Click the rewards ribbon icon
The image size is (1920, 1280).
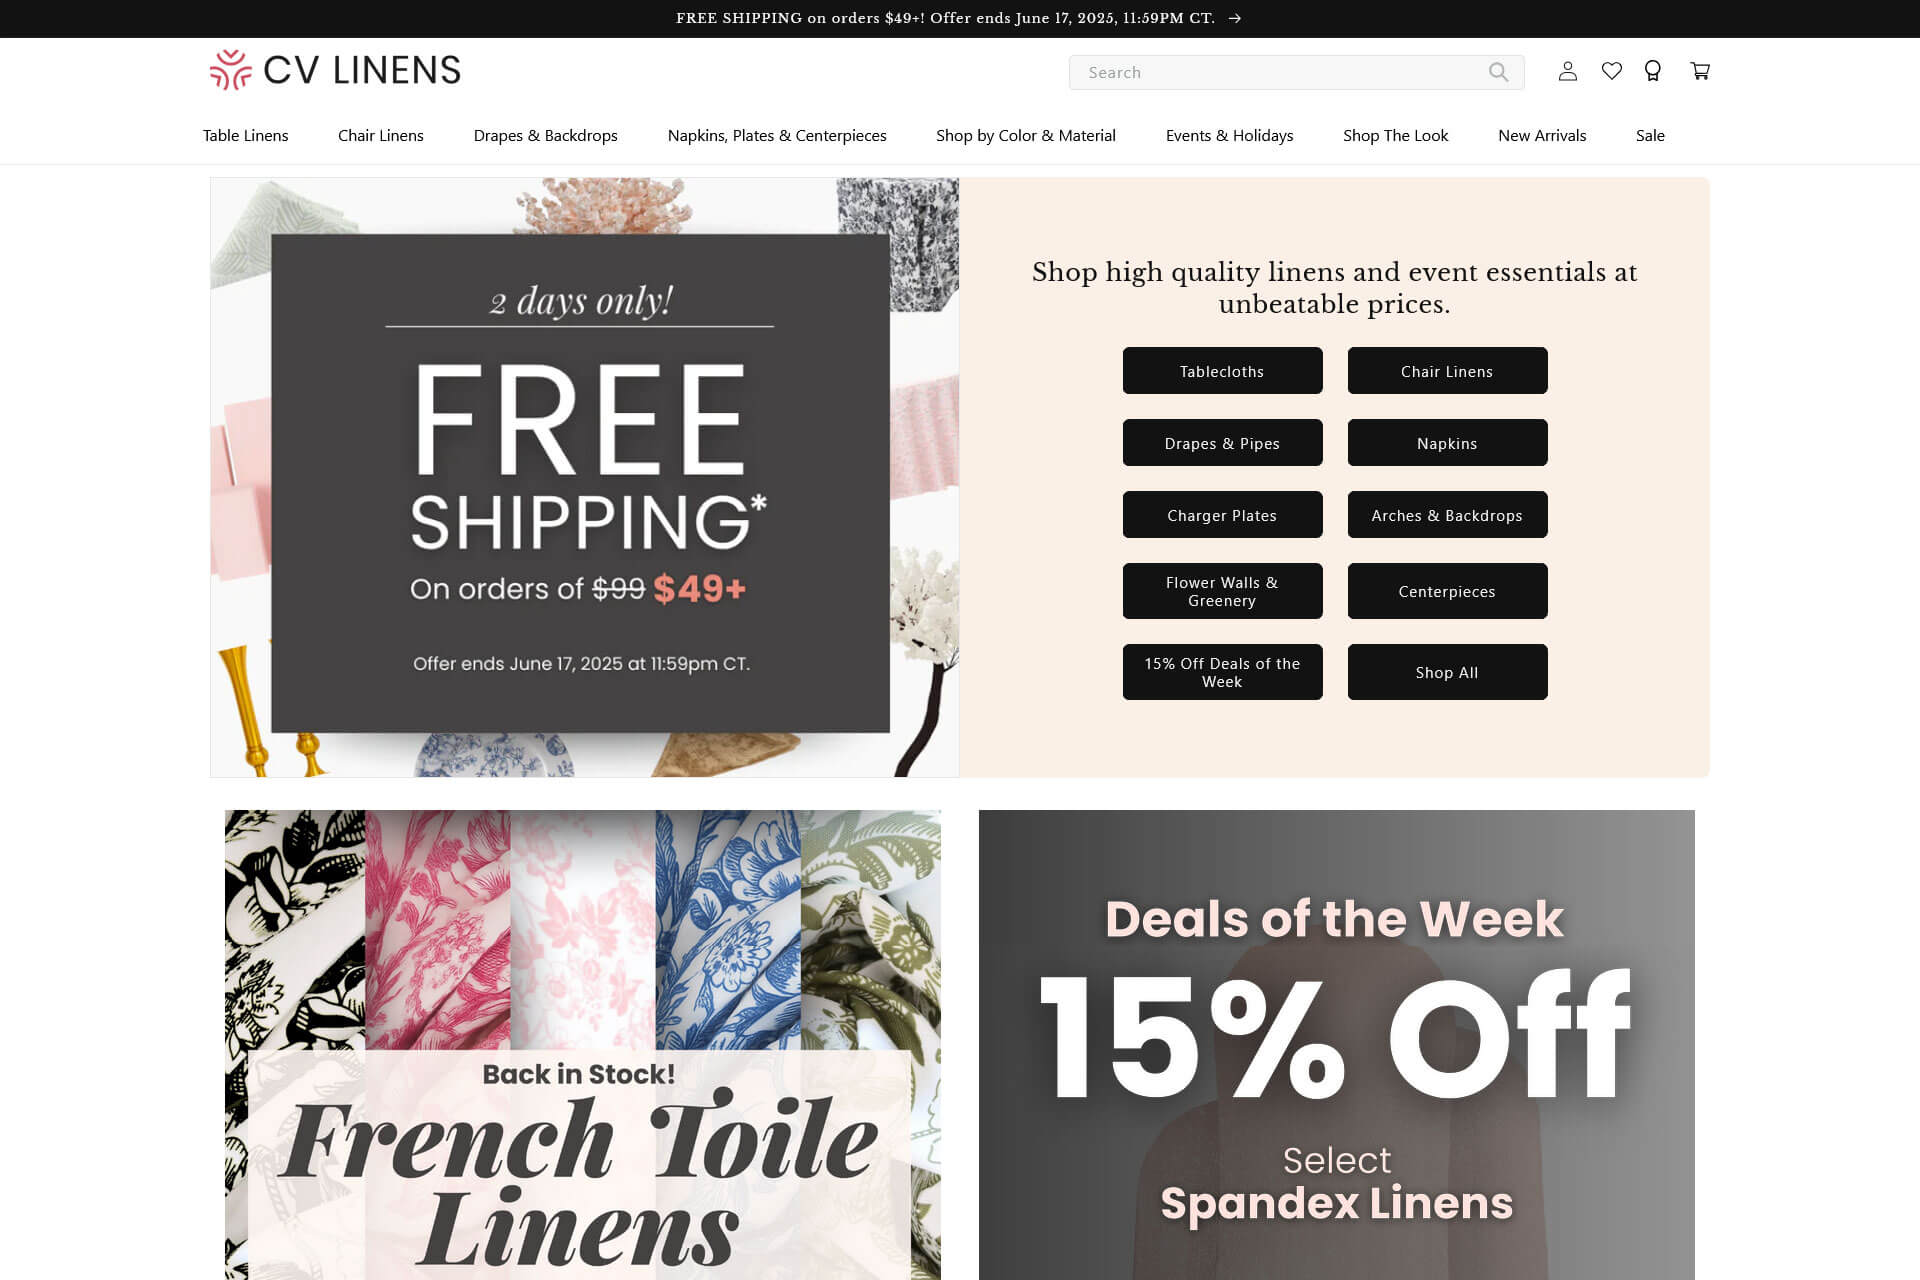pos(1652,71)
